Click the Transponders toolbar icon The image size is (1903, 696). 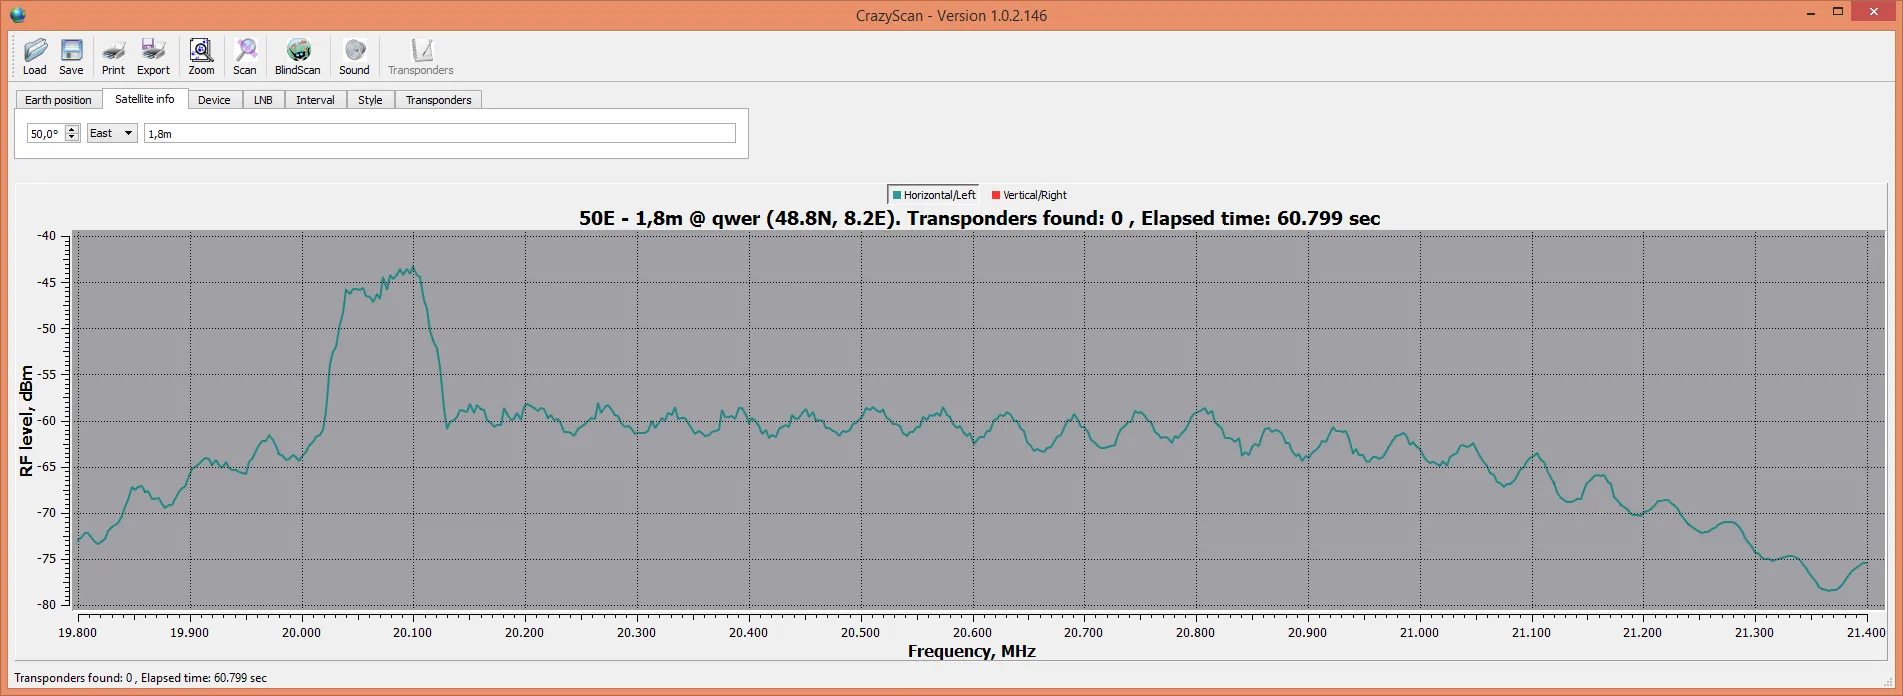(421, 56)
